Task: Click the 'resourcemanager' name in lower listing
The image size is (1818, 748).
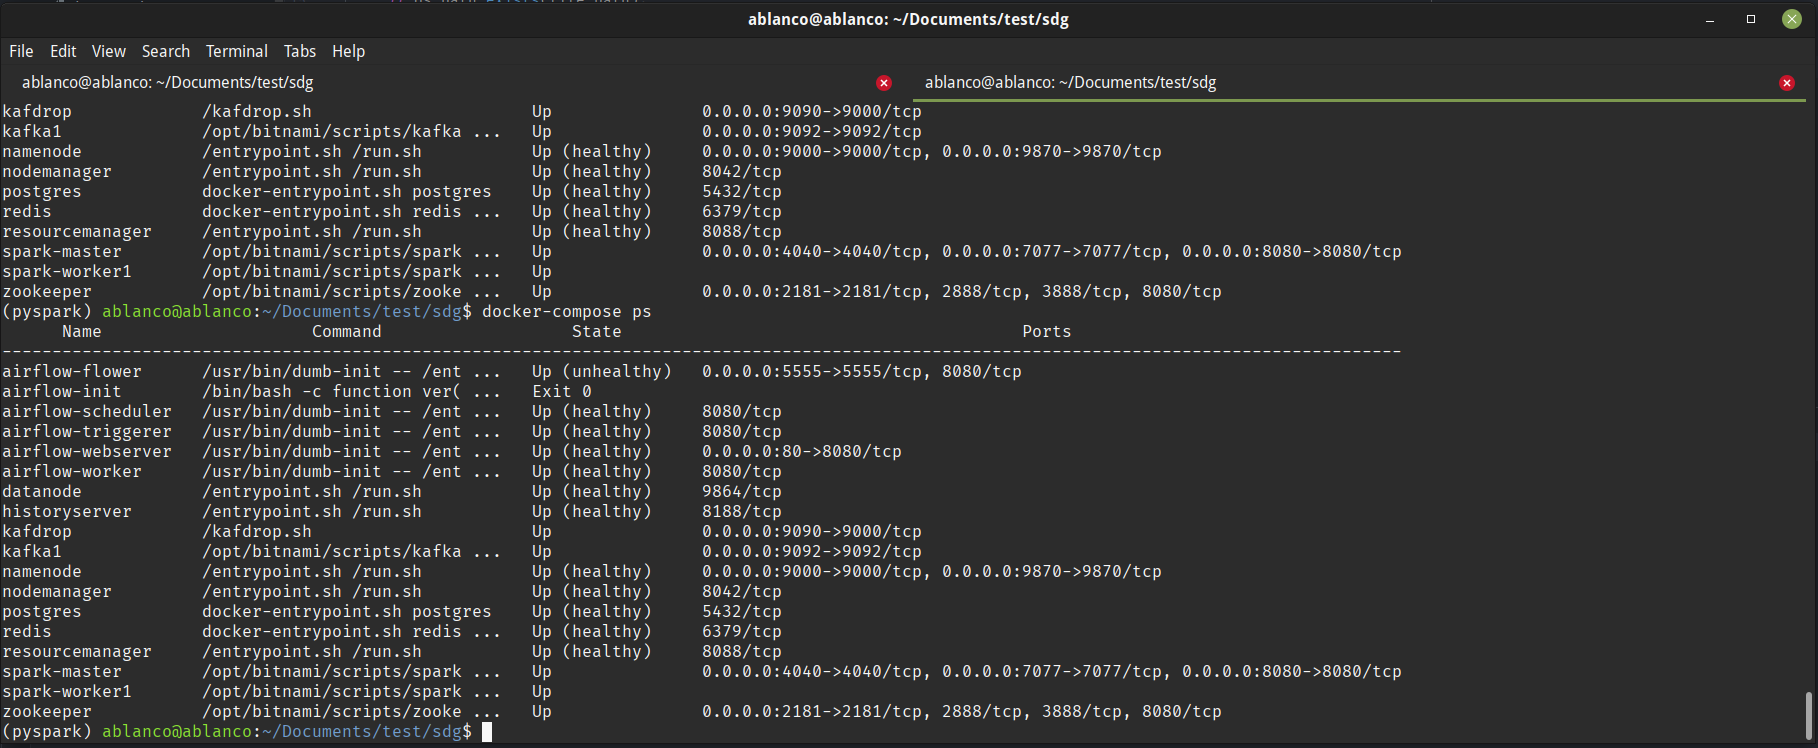Action: (x=77, y=651)
